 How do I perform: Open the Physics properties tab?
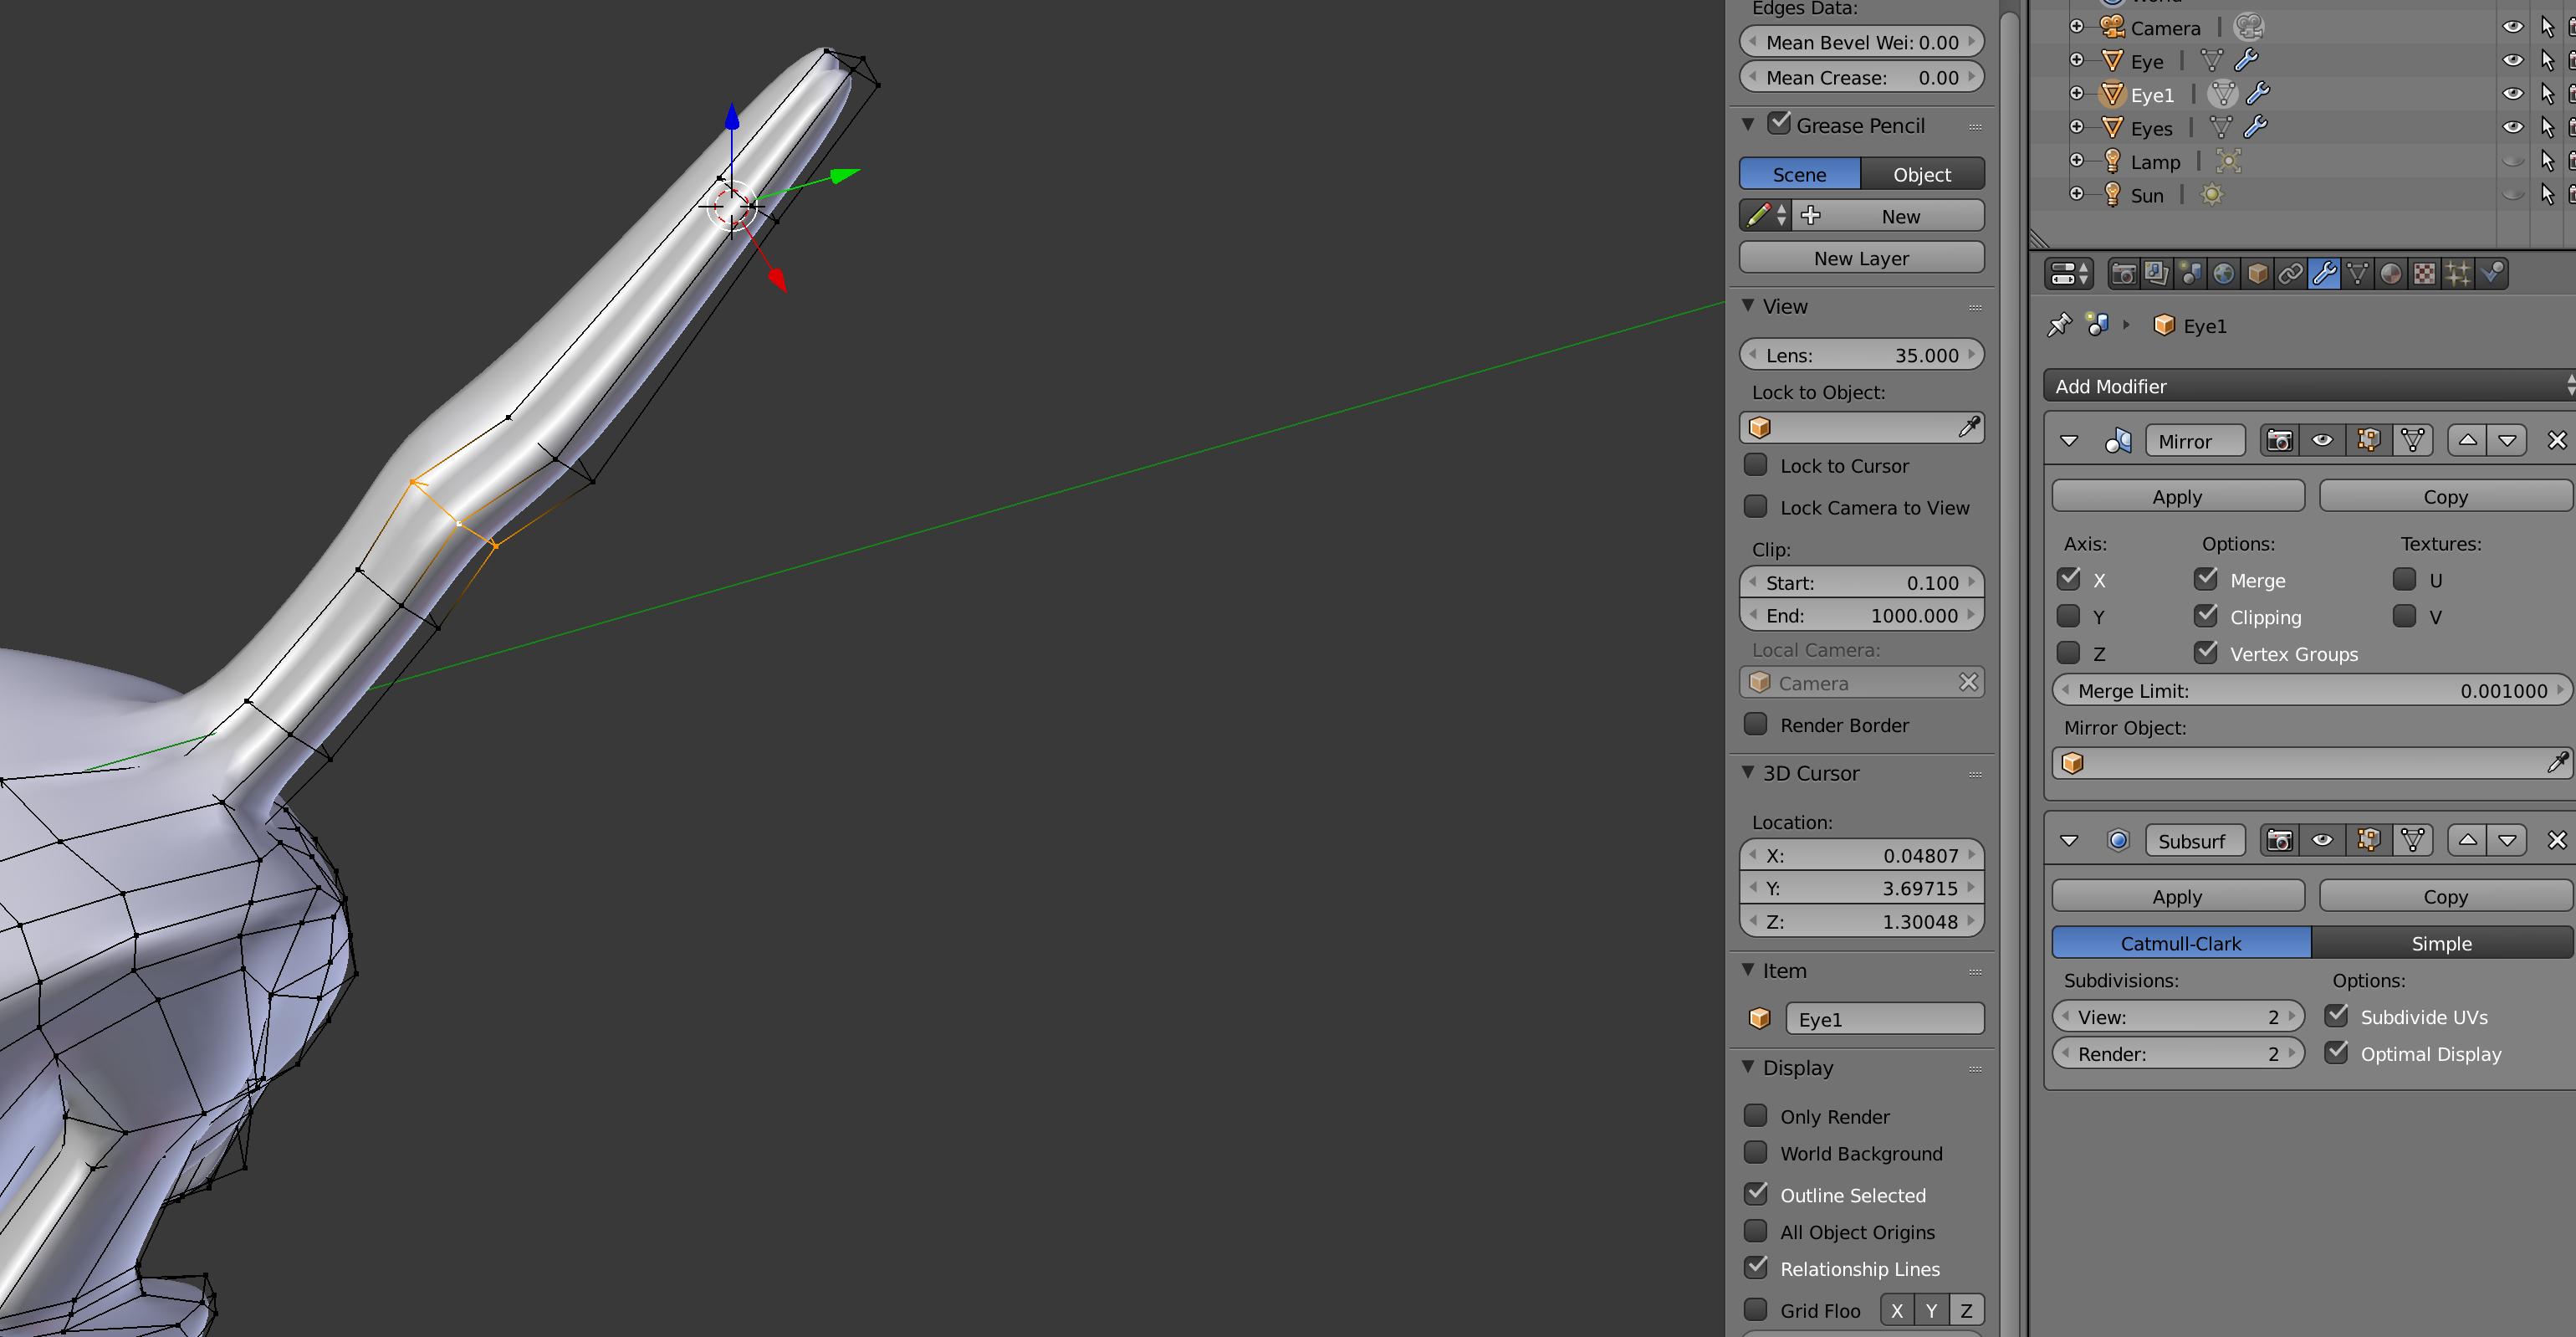(x=2492, y=273)
